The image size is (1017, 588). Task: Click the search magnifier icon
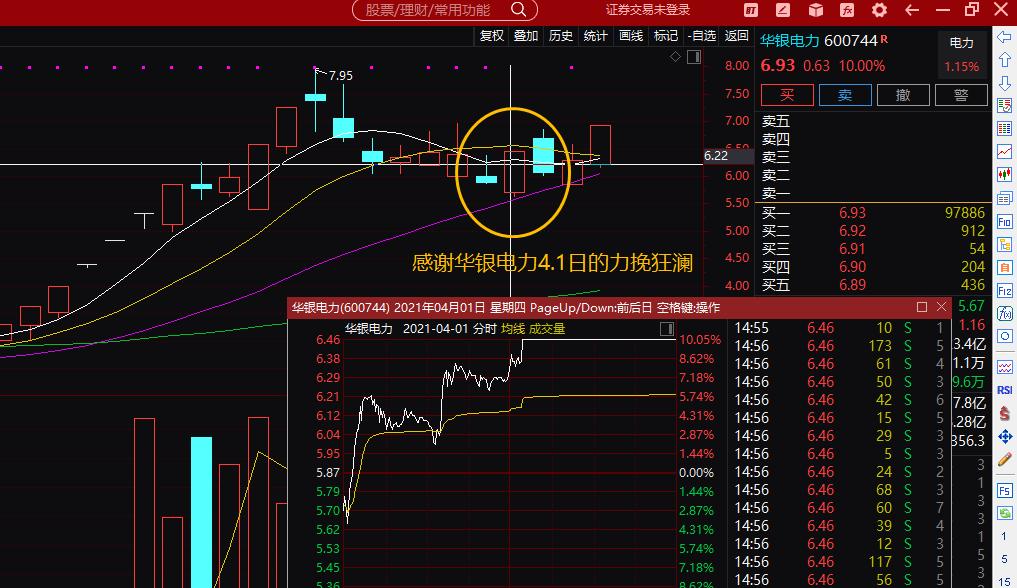[518, 9]
